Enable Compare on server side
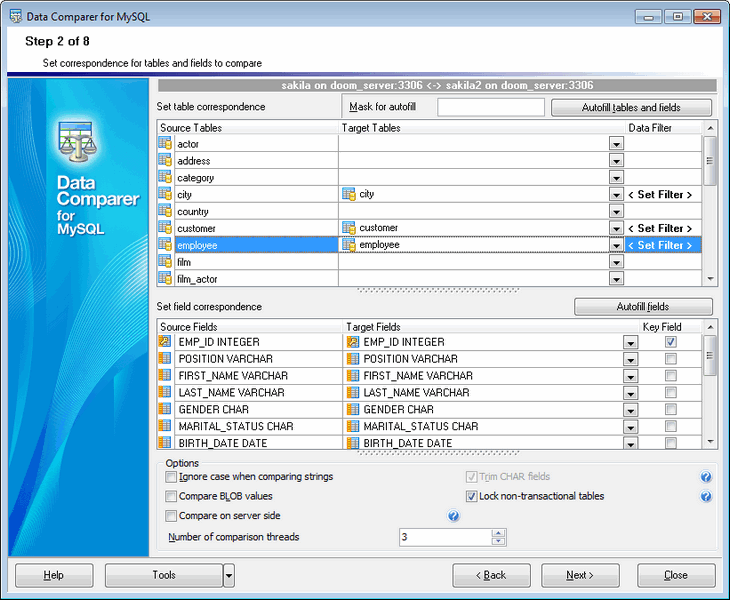The image size is (730, 600). [x=171, y=516]
